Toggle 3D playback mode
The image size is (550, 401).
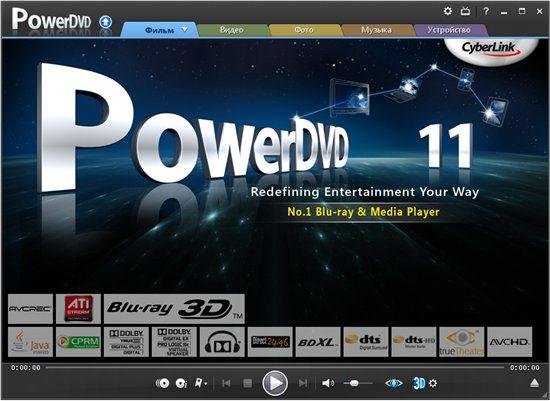click(x=419, y=383)
